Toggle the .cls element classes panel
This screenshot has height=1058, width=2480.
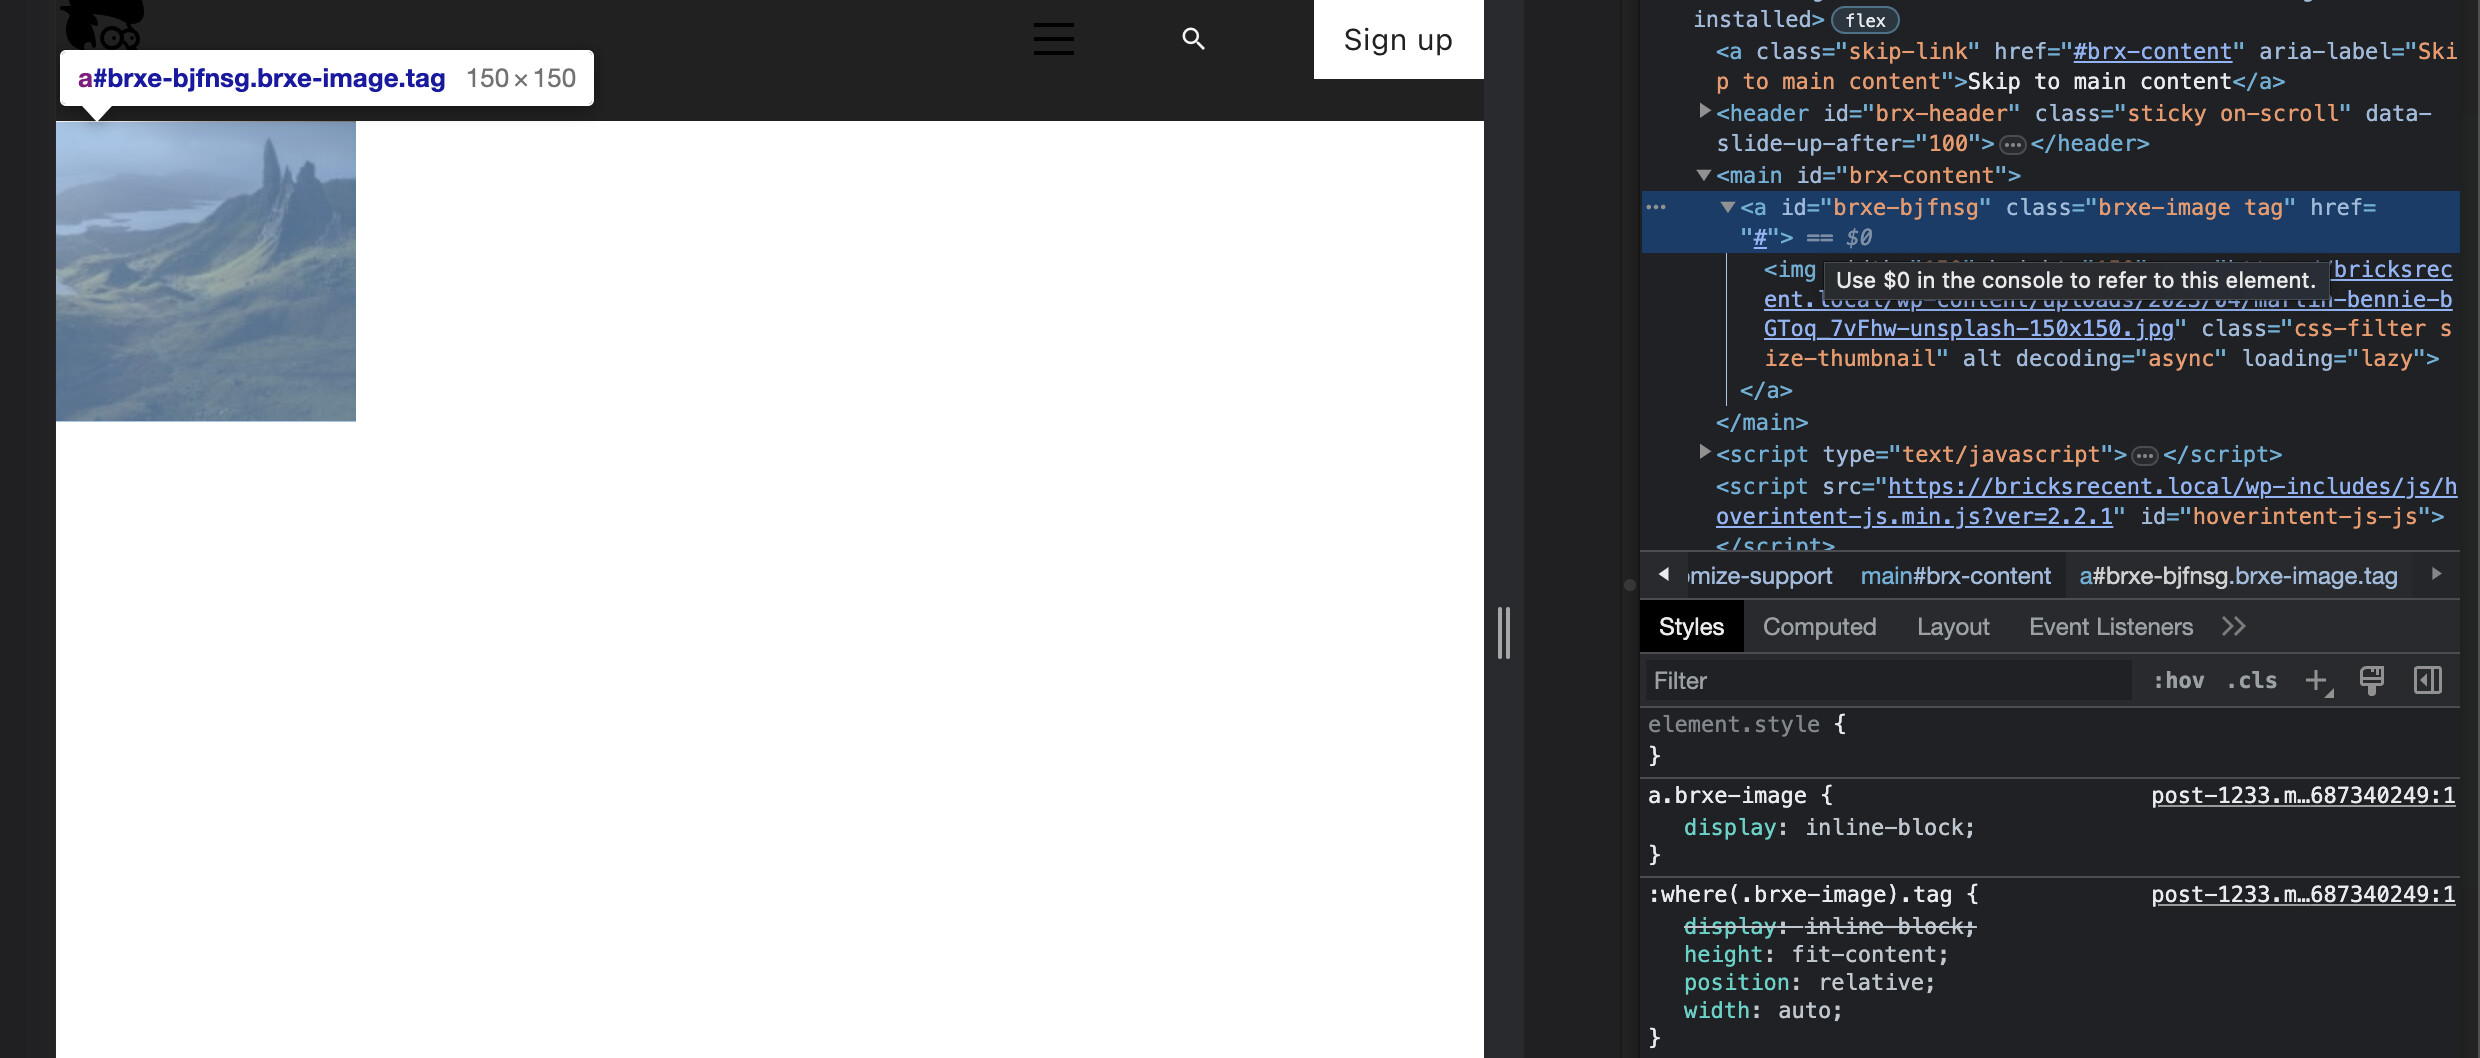(2252, 681)
